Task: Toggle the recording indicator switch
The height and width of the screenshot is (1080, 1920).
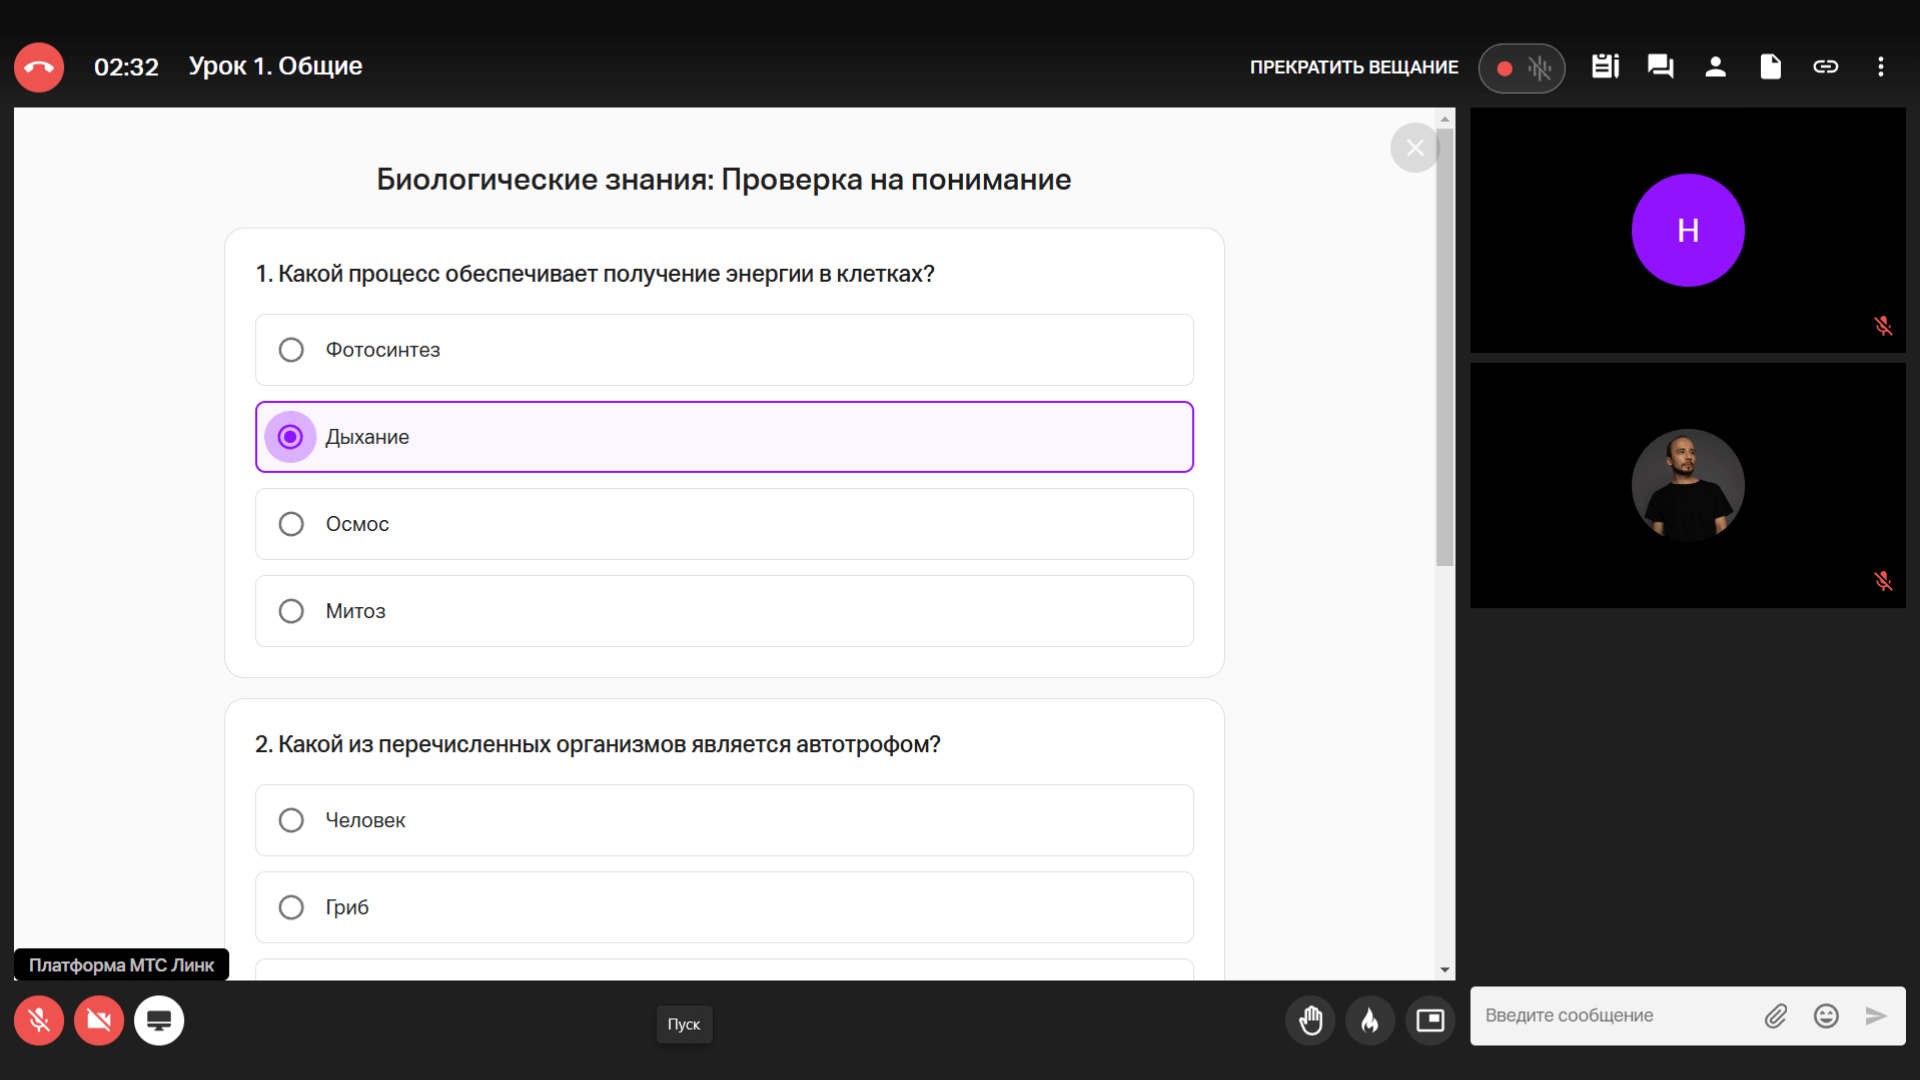Action: [x=1521, y=68]
